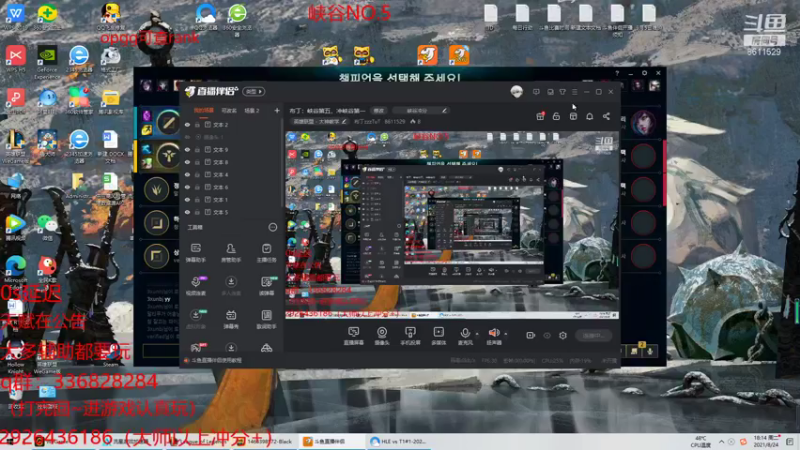The width and height of the screenshot is (800, 450).
Task: Switch to the 场景 2 tab
Action: 252,111
